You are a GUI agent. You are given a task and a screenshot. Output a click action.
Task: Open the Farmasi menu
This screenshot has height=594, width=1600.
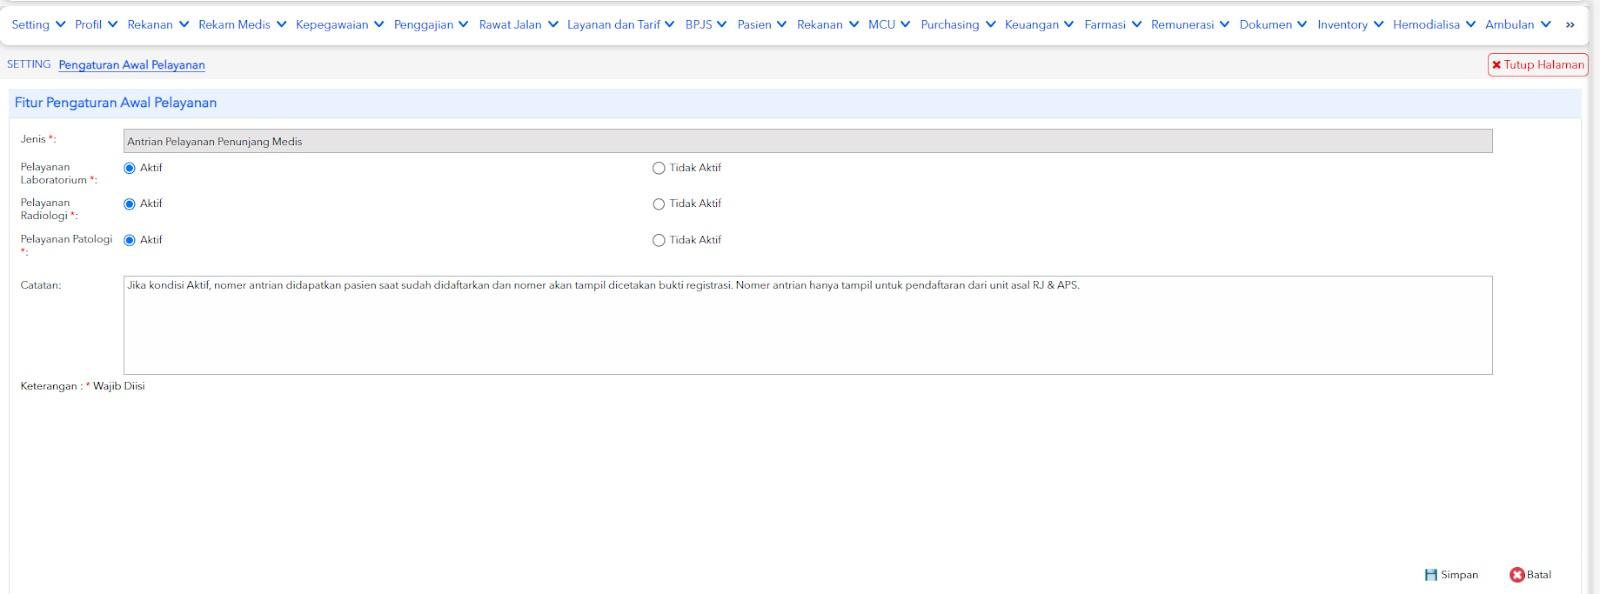tap(1113, 25)
